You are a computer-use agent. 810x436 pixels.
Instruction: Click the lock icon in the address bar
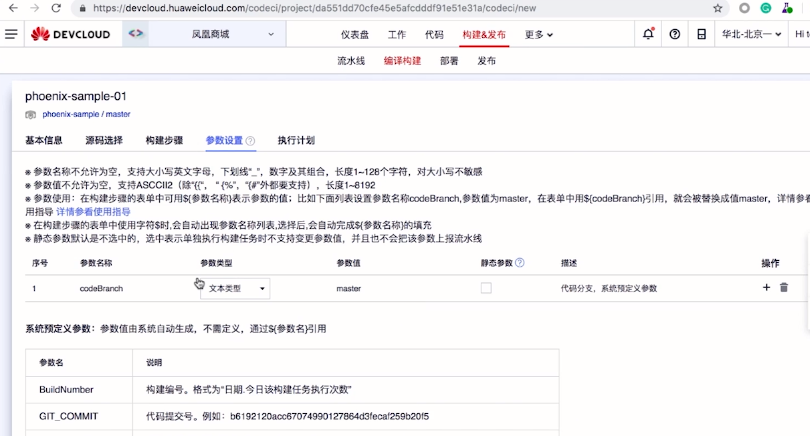click(x=82, y=8)
